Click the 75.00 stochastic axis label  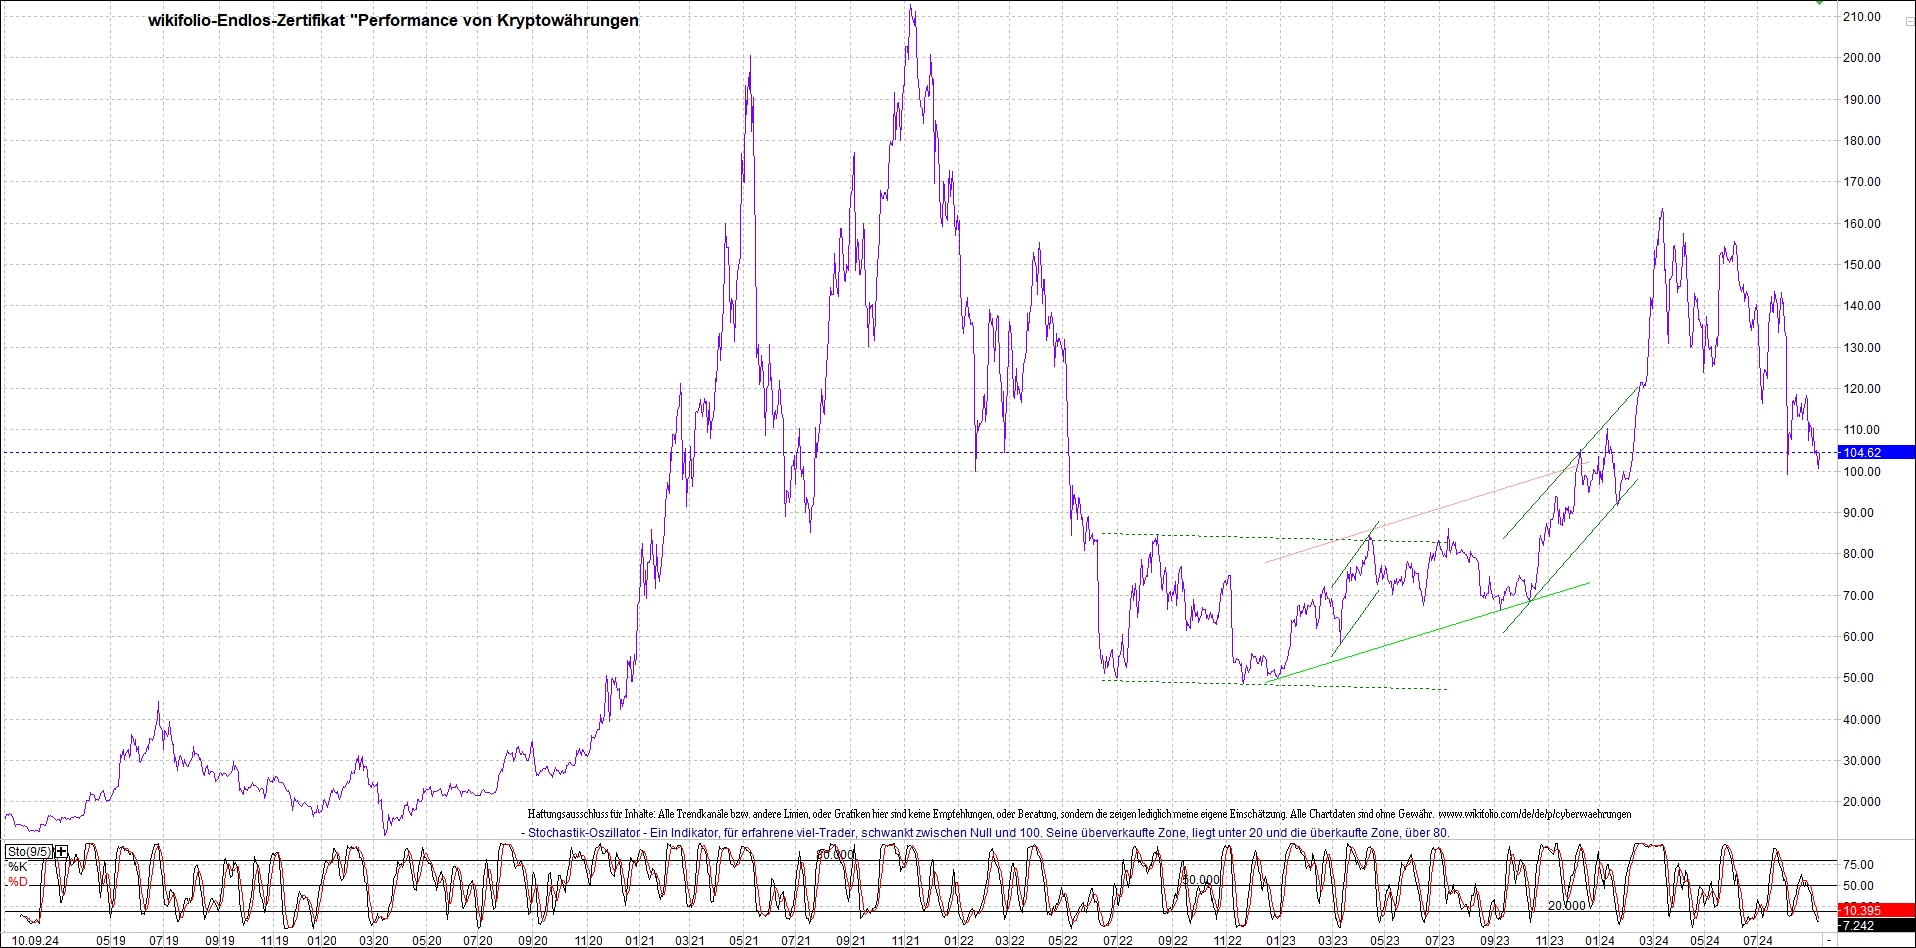[1859, 865]
